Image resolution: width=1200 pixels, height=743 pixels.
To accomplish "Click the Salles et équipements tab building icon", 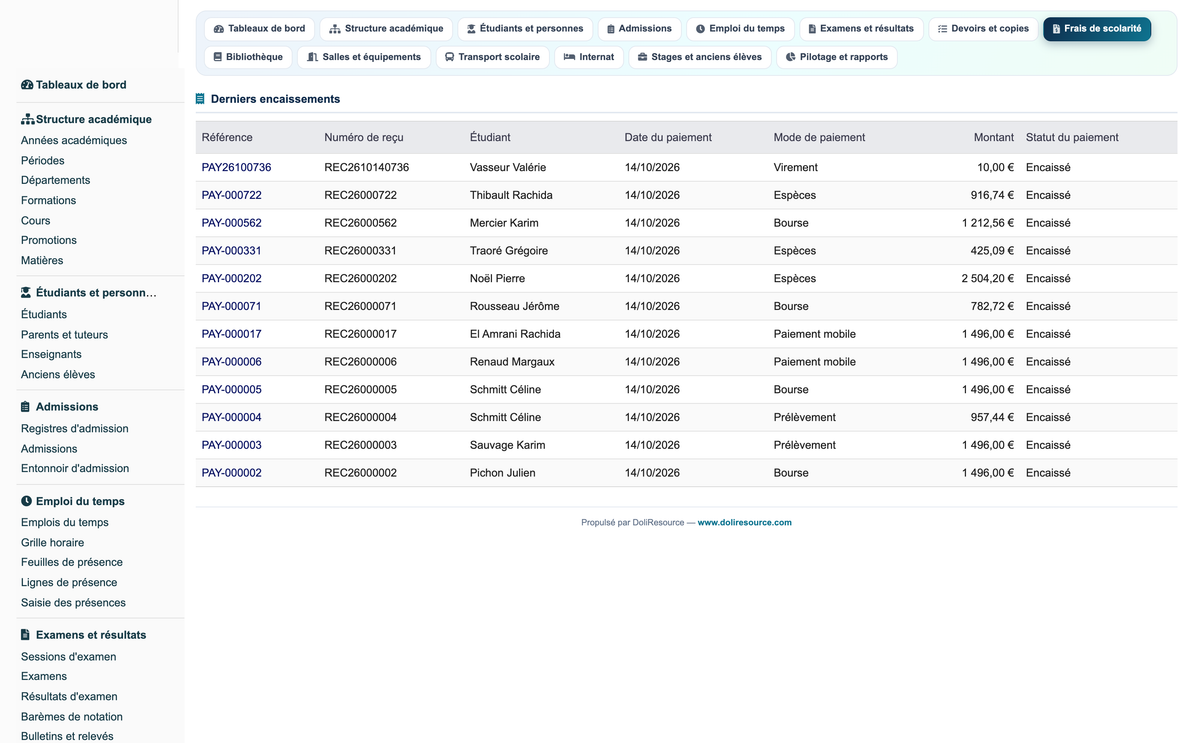I will click(313, 57).
